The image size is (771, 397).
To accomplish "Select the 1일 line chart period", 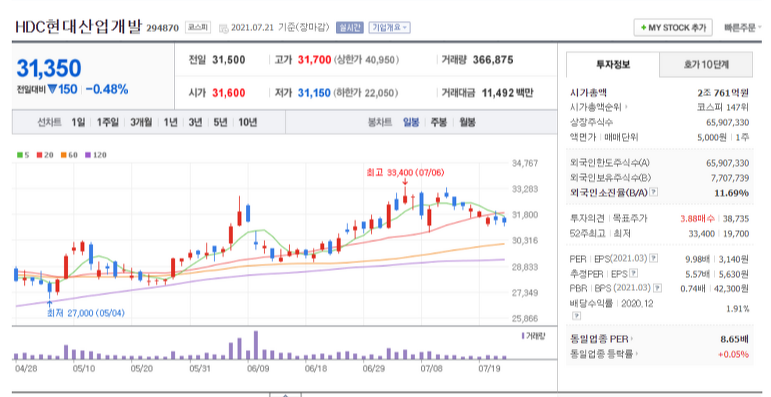I will (x=78, y=122).
